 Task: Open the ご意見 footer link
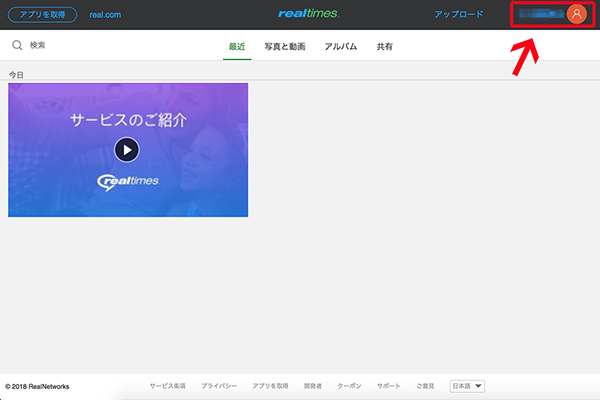coord(425,386)
